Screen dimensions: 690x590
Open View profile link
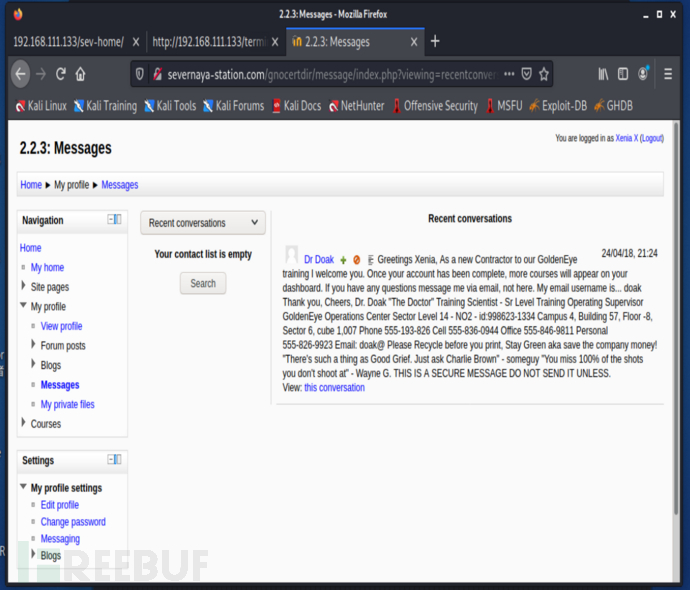click(x=62, y=326)
